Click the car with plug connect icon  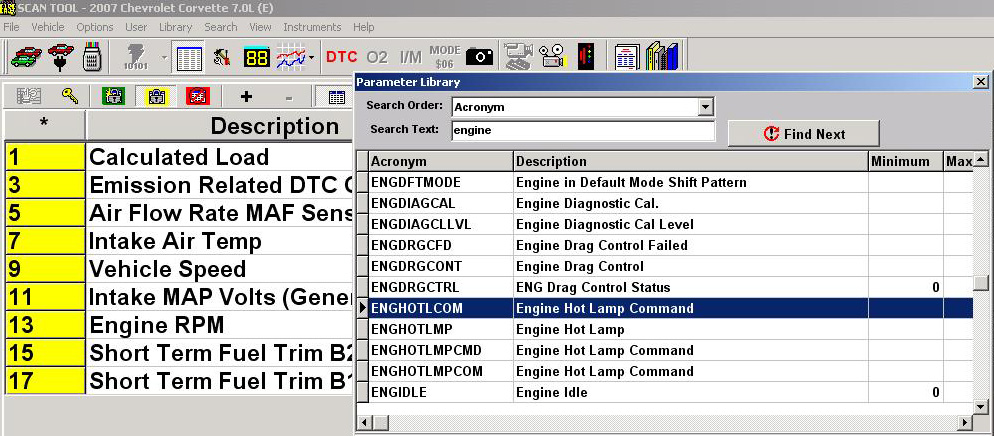pyautogui.click(x=60, y=58)
